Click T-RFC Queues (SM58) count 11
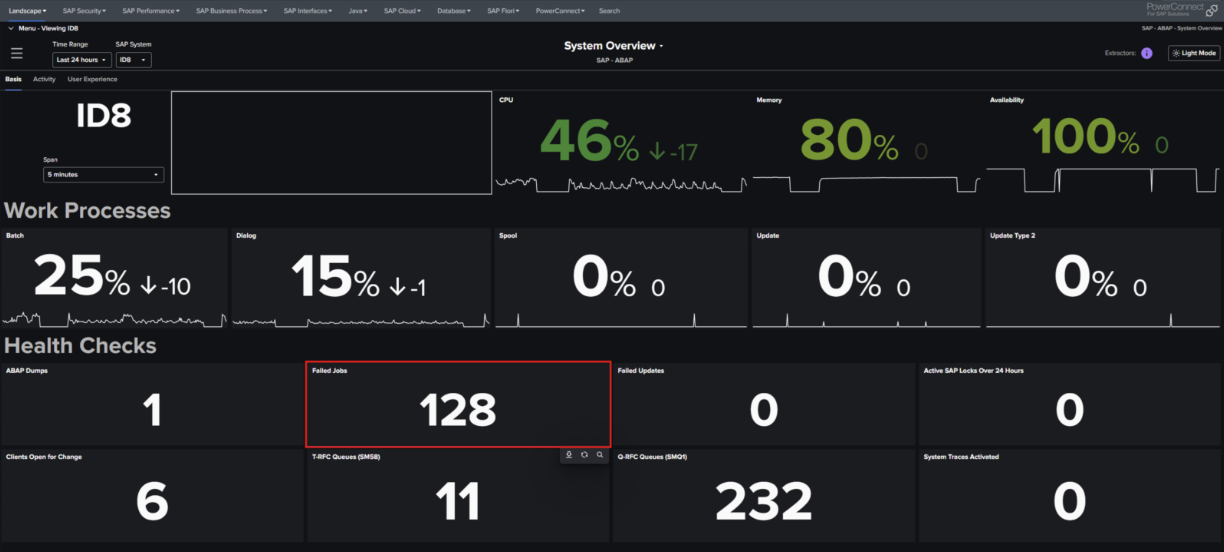 tap(458, 502)
